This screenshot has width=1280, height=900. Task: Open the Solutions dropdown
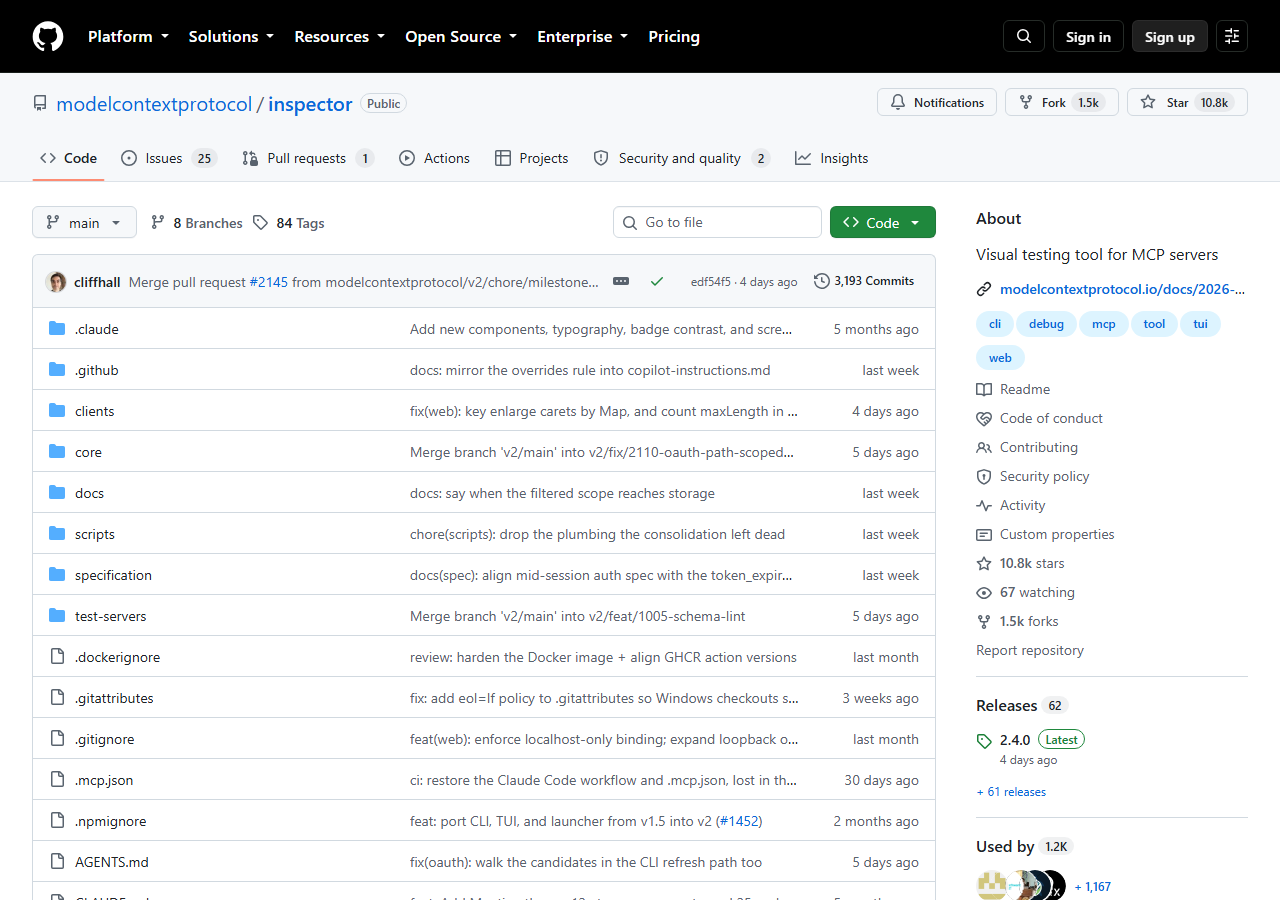pos(231,36)
